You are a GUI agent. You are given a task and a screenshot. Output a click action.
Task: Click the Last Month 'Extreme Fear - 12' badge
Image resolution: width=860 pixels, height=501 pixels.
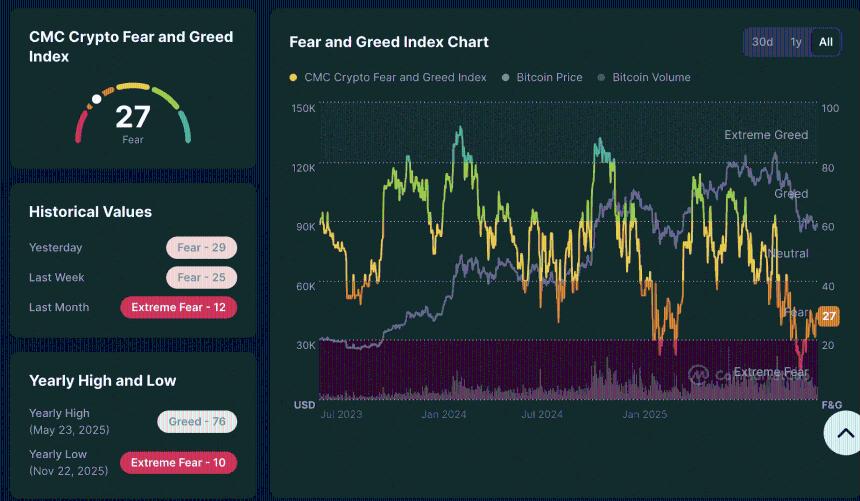pos(178,308)
